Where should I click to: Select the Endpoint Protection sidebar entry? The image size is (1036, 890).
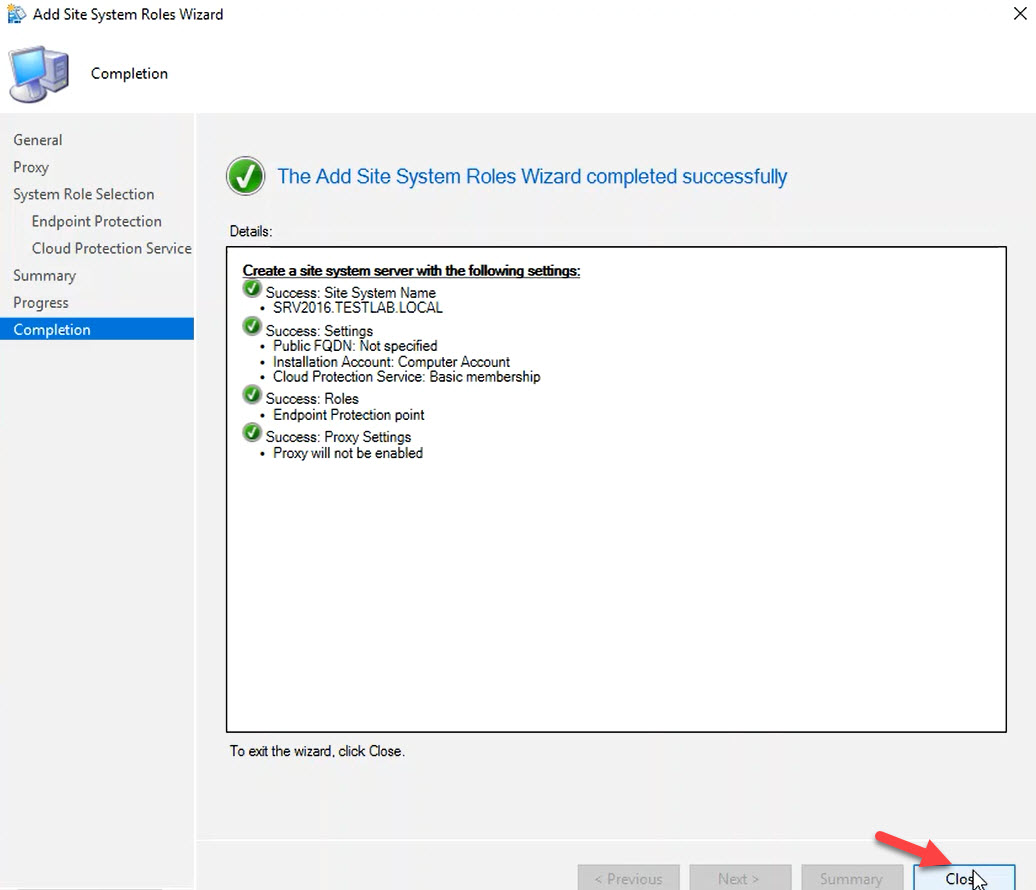point(95,221)
